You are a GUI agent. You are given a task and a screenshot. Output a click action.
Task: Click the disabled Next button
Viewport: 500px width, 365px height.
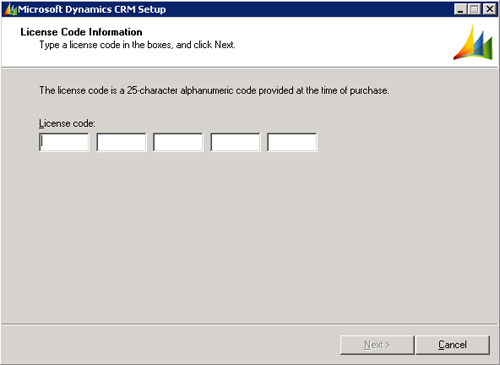pyautogui.click(x=377, y=345)
